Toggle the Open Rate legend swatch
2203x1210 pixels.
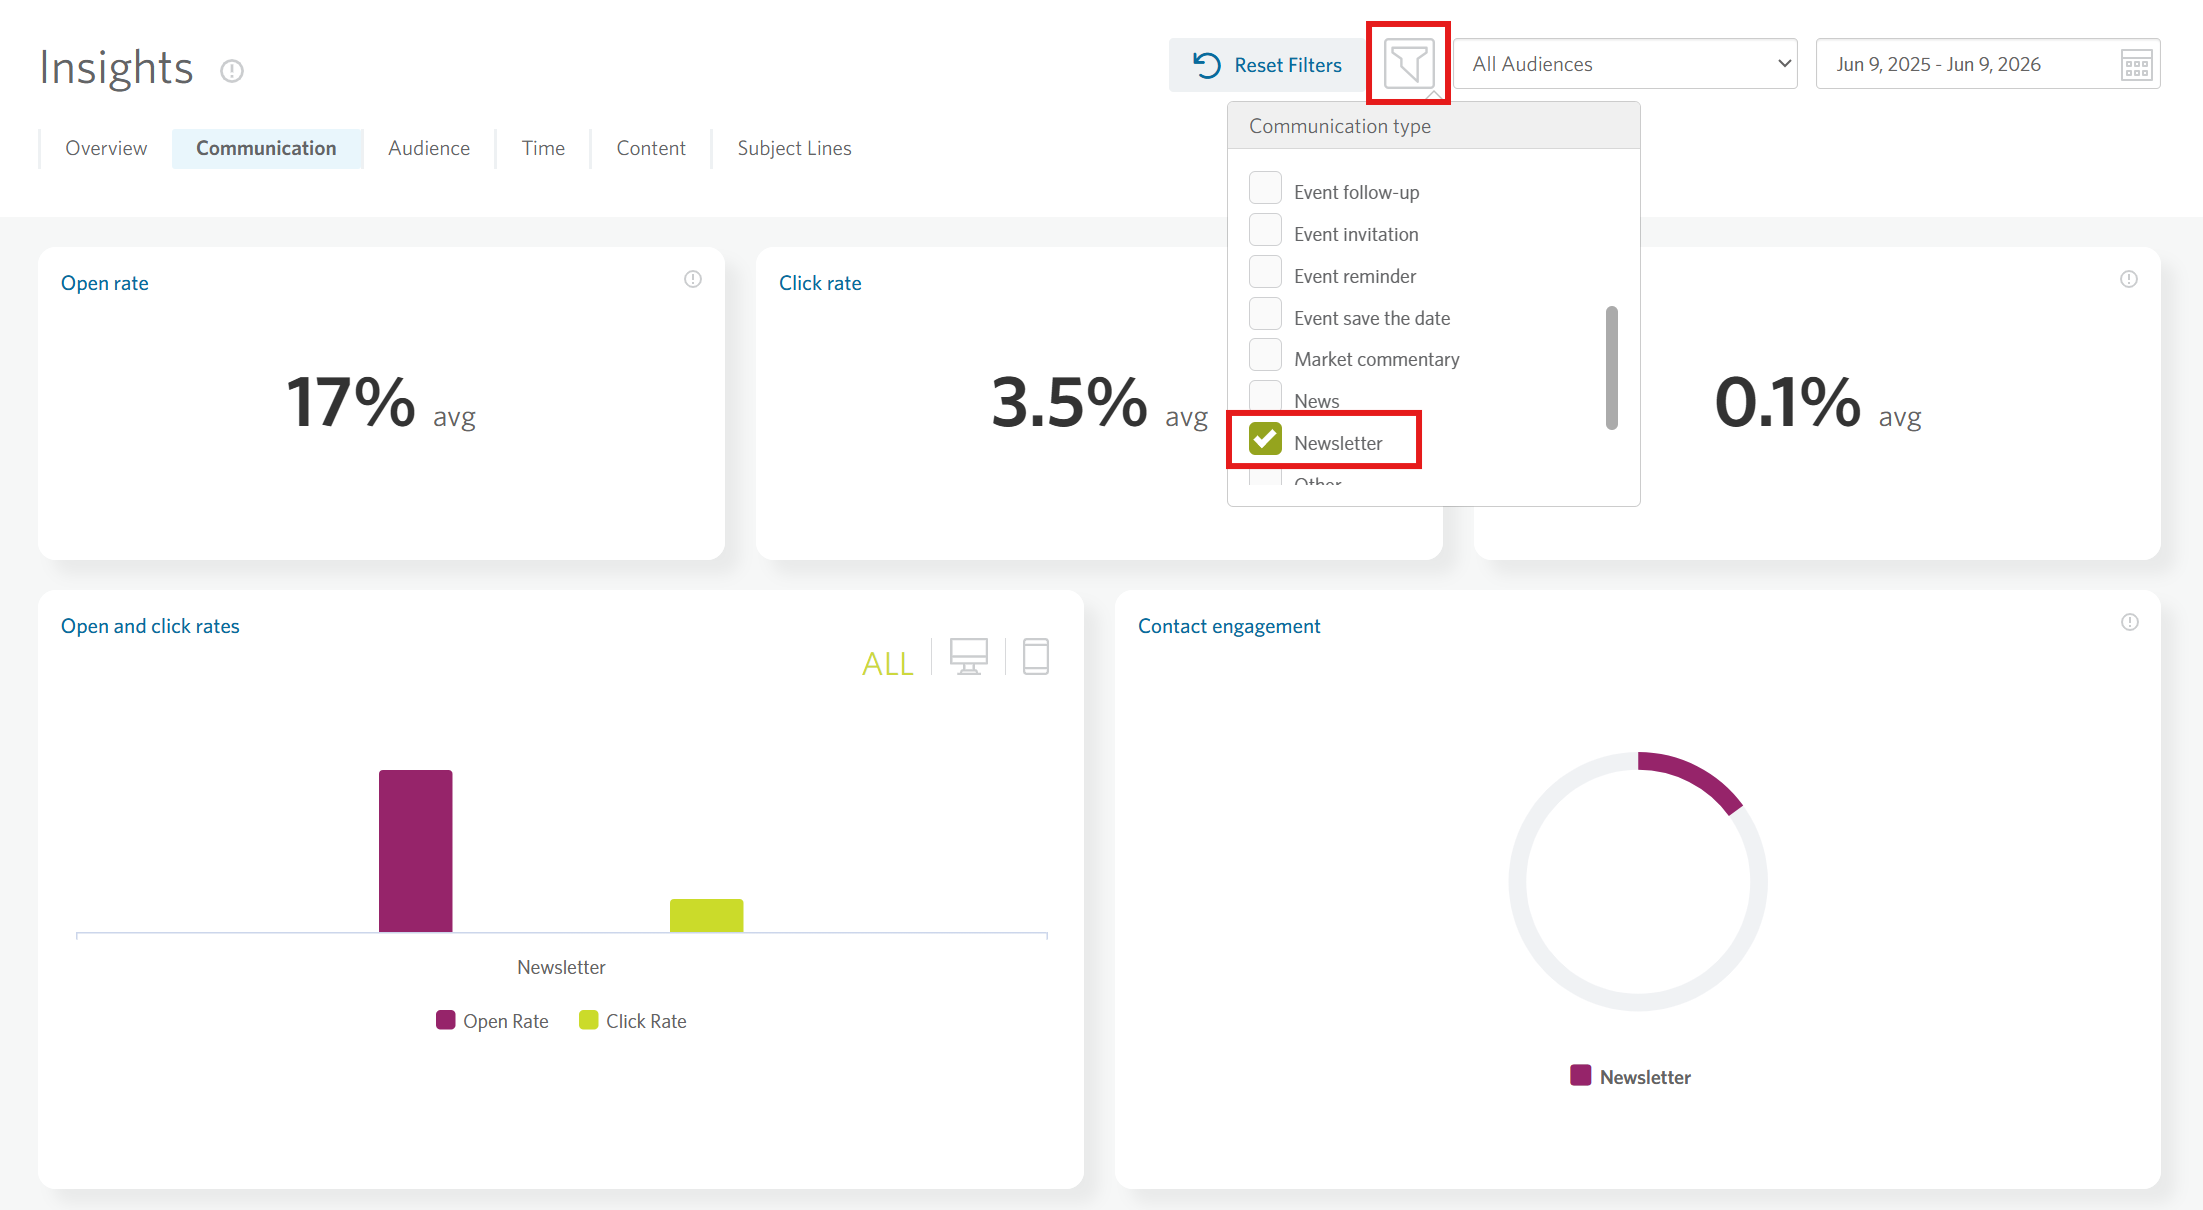(x=446, y=1020)
